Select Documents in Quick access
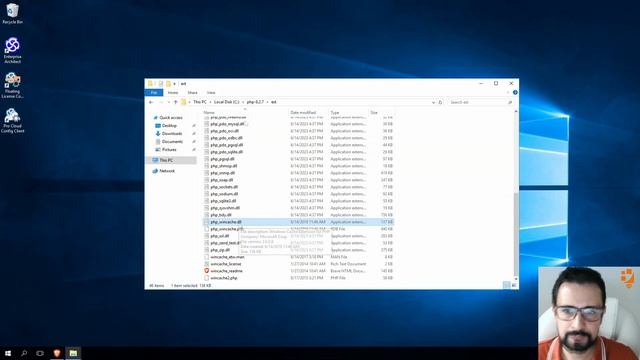640x360 pixels. coord(172,142)
